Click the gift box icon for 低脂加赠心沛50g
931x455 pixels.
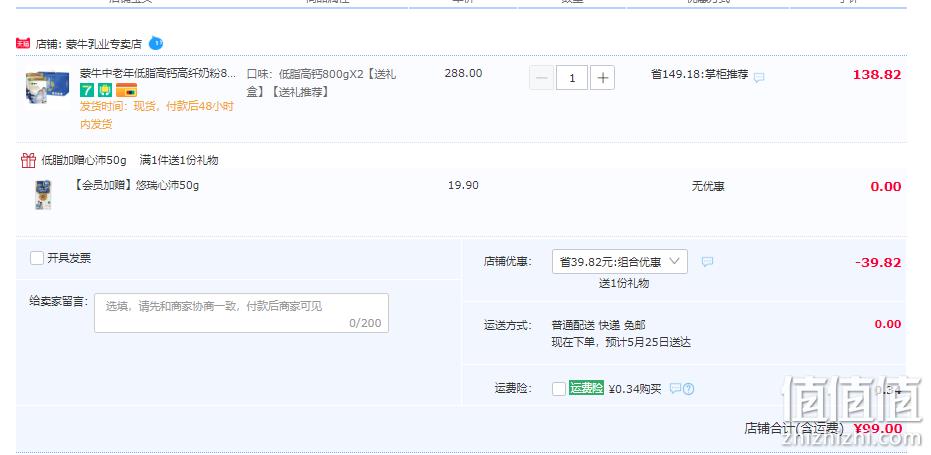(28, 160)
